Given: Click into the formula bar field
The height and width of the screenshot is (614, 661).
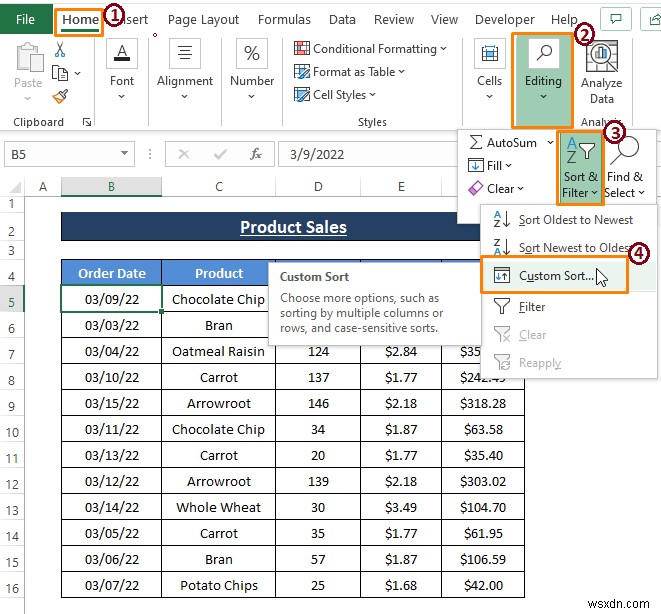Looking at the screenshot, I should [x=367, y=154].
